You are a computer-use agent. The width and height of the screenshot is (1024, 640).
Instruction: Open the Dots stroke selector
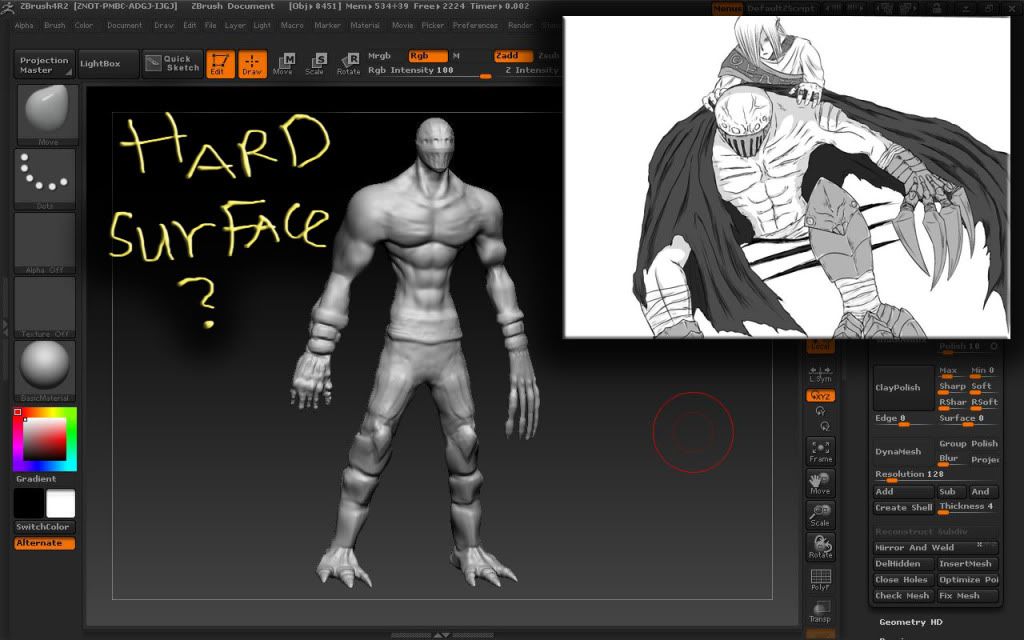[45, 178]
